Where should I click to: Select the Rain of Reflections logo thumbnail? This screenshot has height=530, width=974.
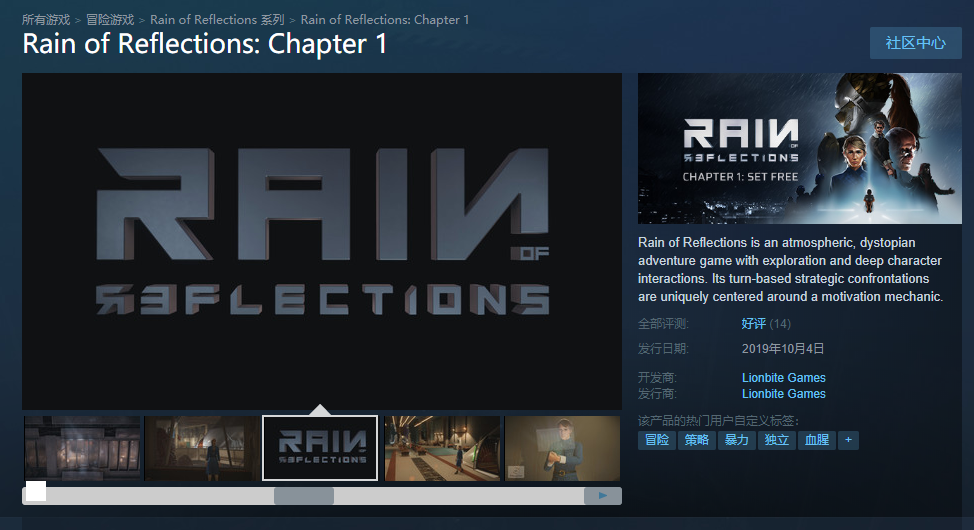pos(320,448)
